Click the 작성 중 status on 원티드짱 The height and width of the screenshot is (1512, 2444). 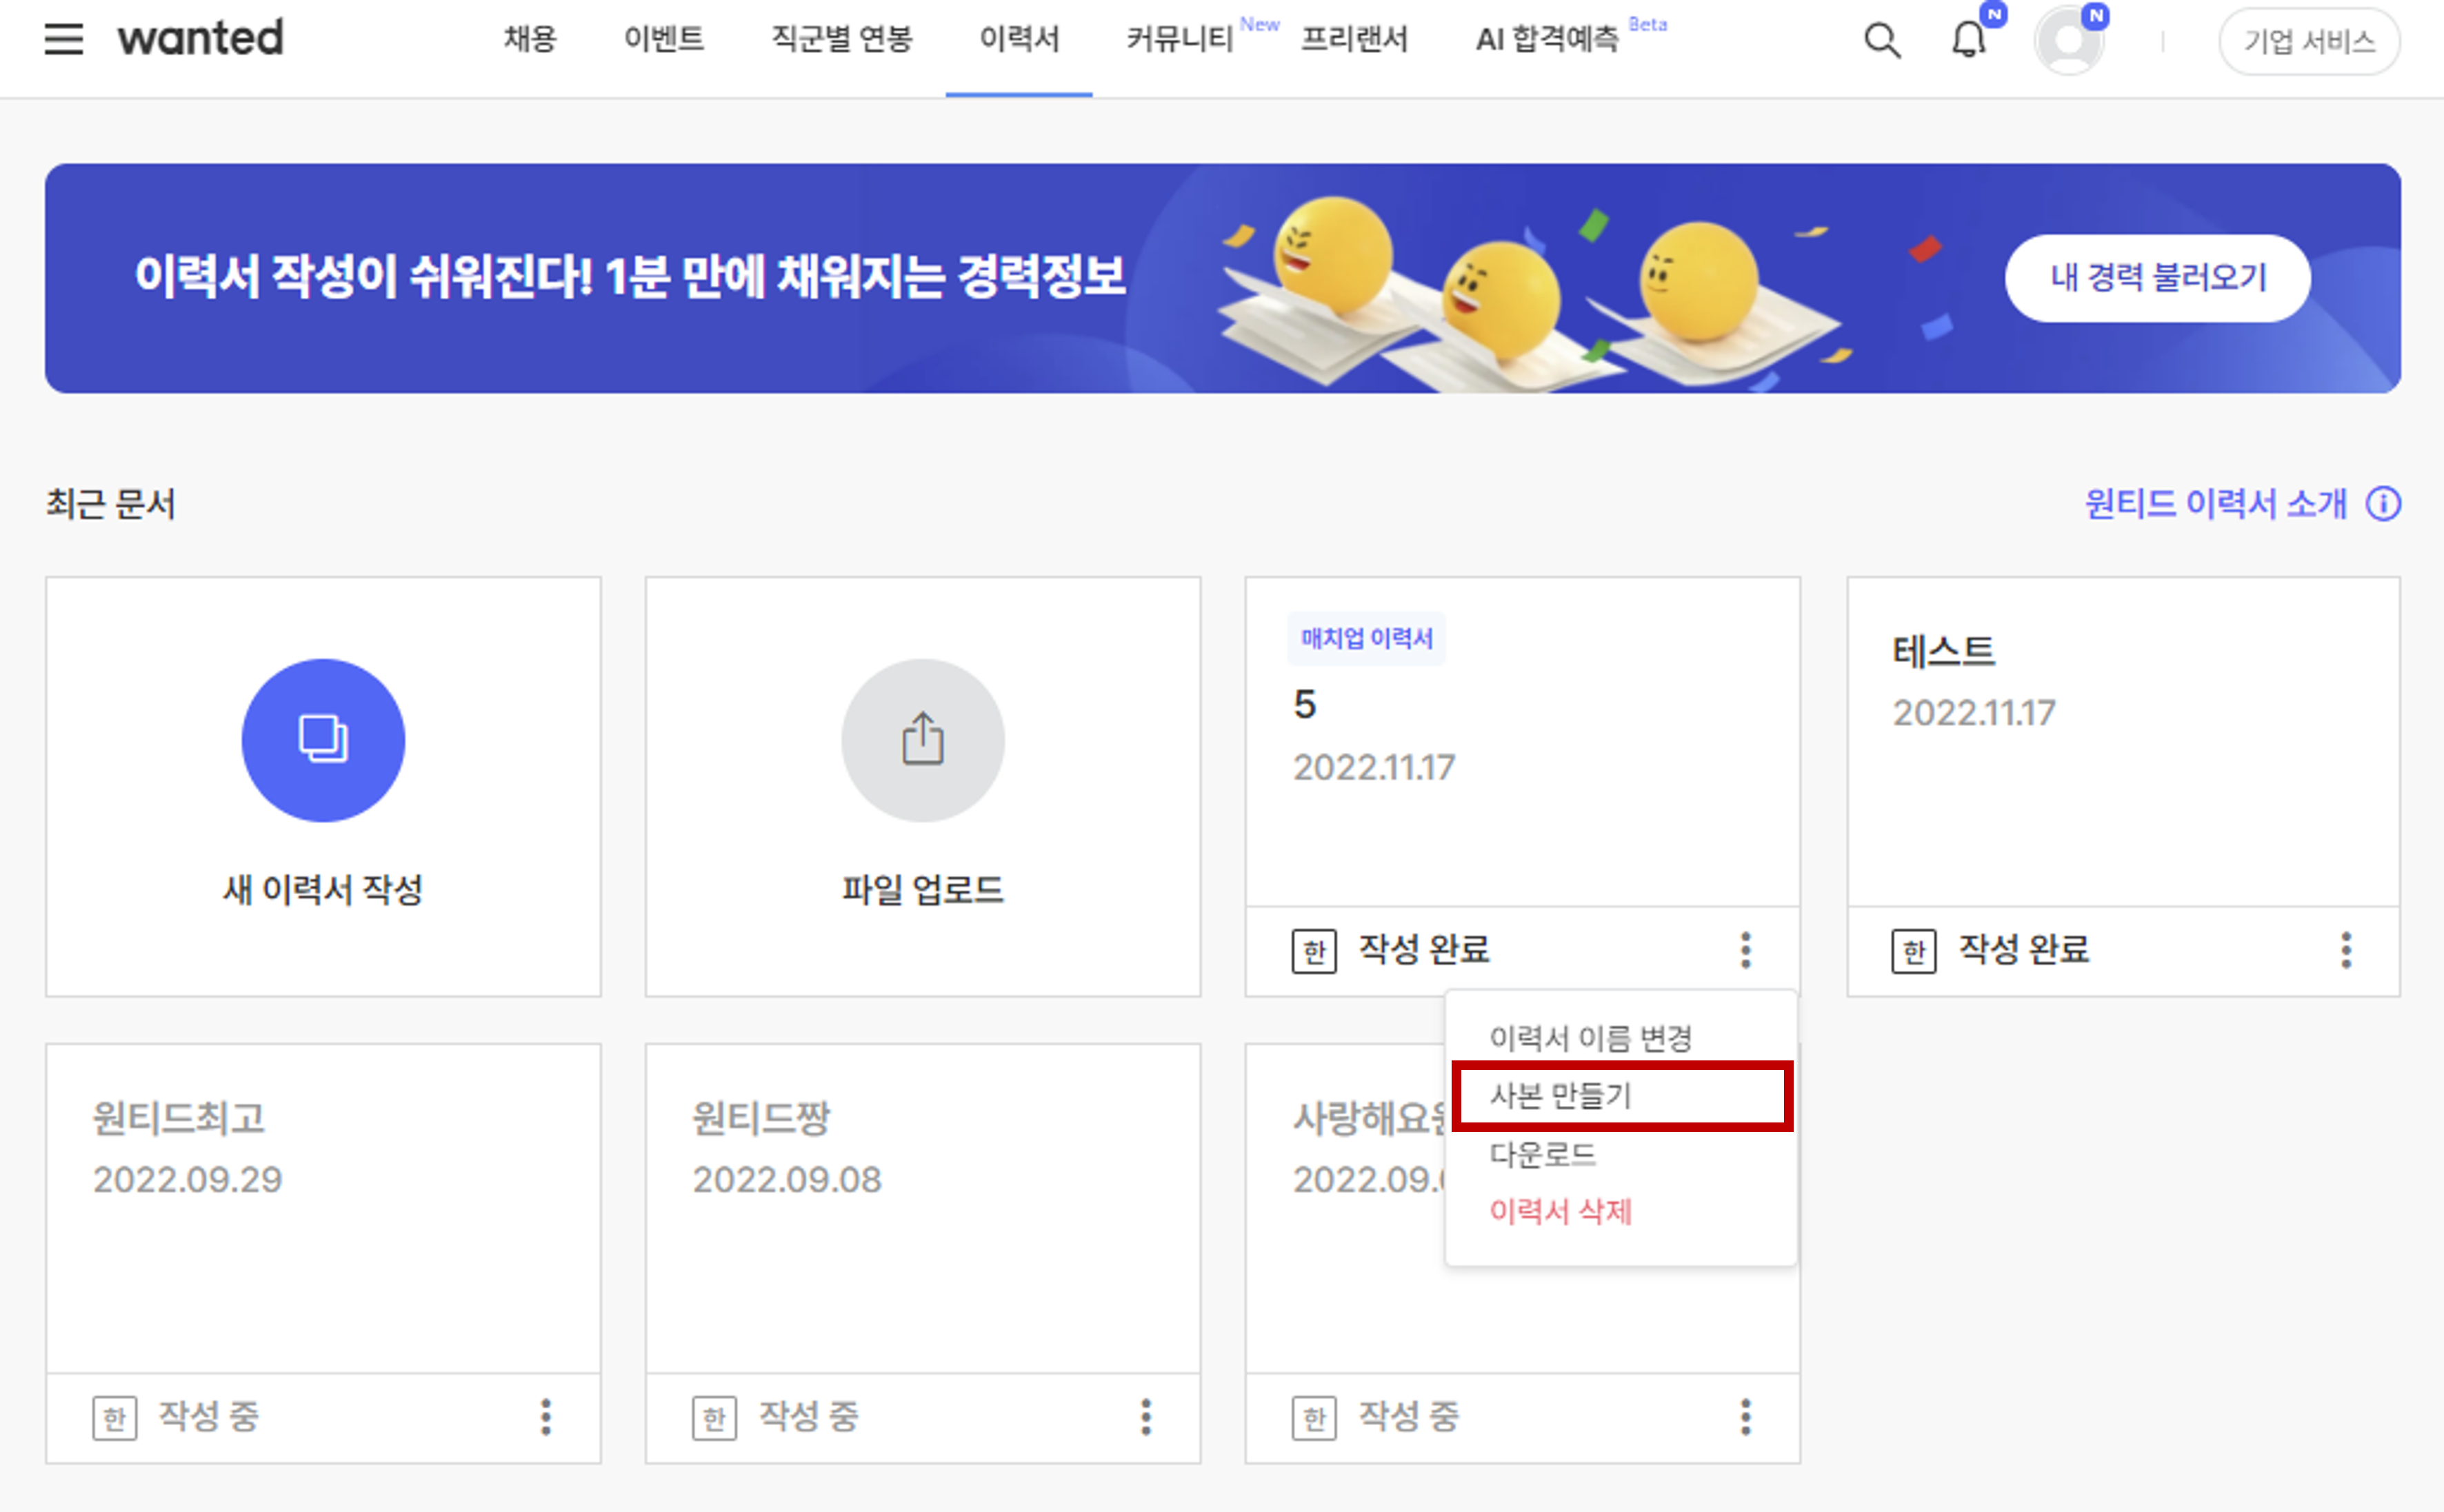(808, 1416)
